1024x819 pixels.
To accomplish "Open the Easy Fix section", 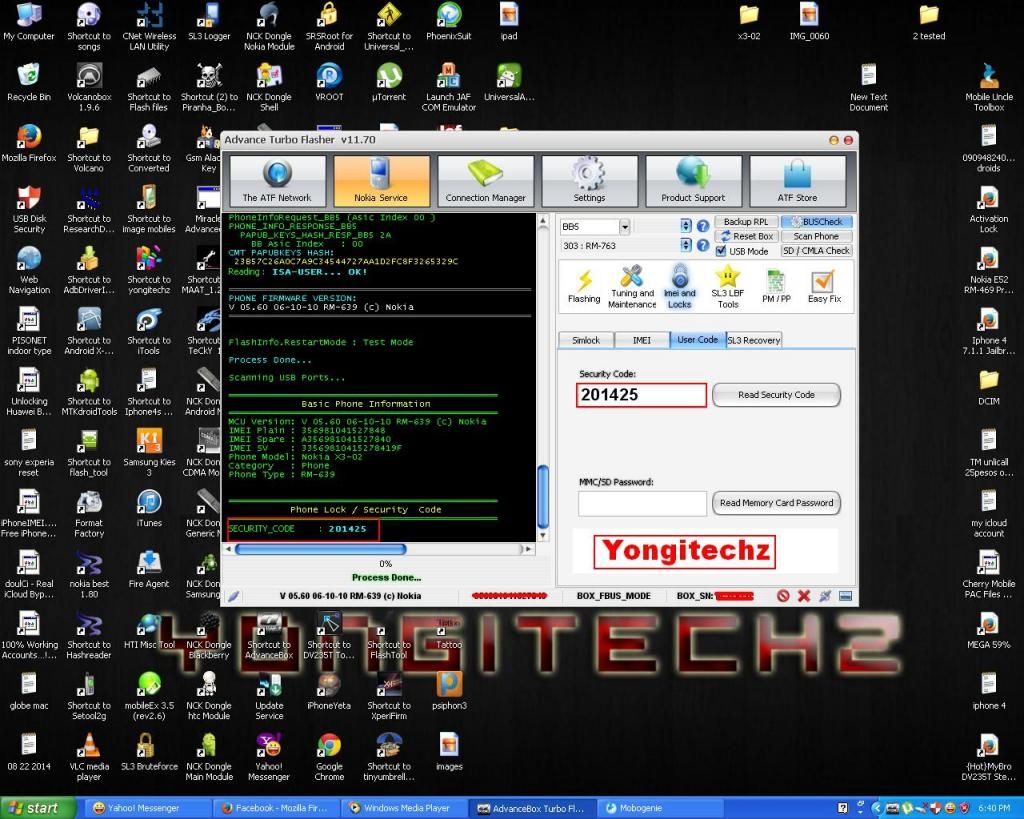I will tap(823, 285).
